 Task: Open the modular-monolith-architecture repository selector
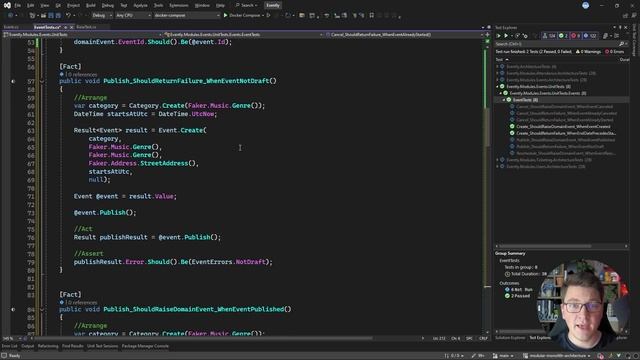click(x=557, y=356)
